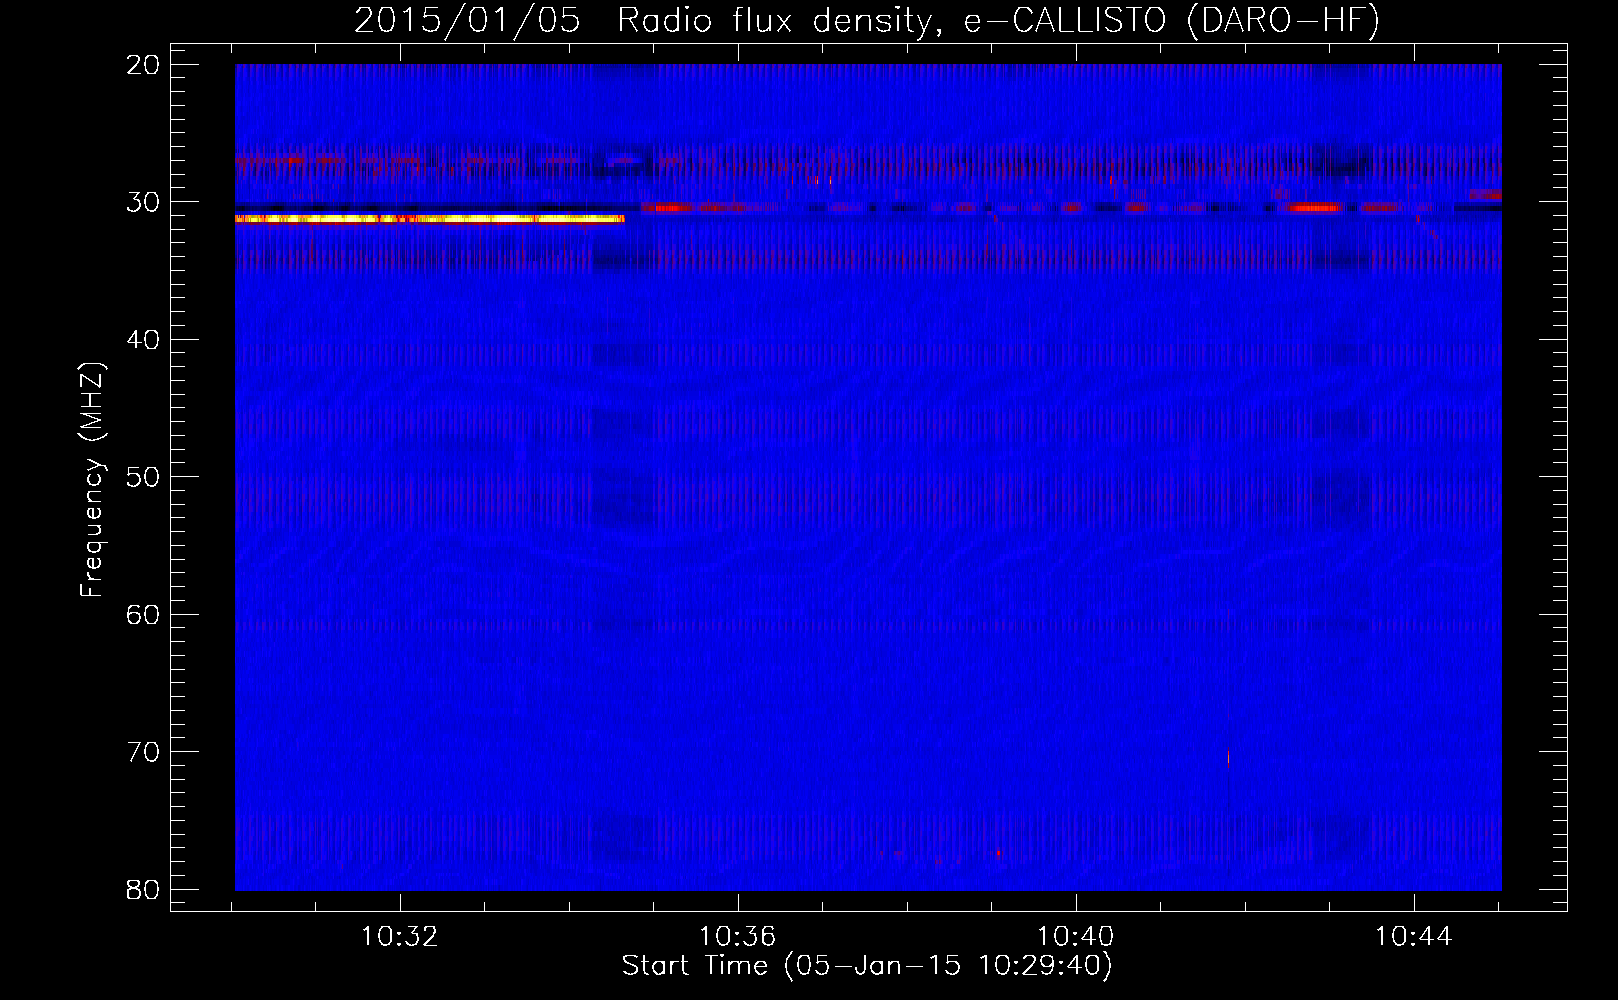
Task: Click the 60 MHz frequency tick label
Action: [x=144, y=614]
